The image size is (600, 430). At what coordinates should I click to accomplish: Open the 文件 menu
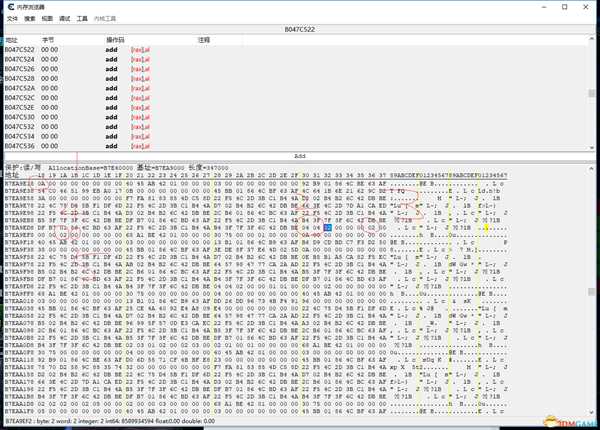pyautogui.click(x=13, y=18)
